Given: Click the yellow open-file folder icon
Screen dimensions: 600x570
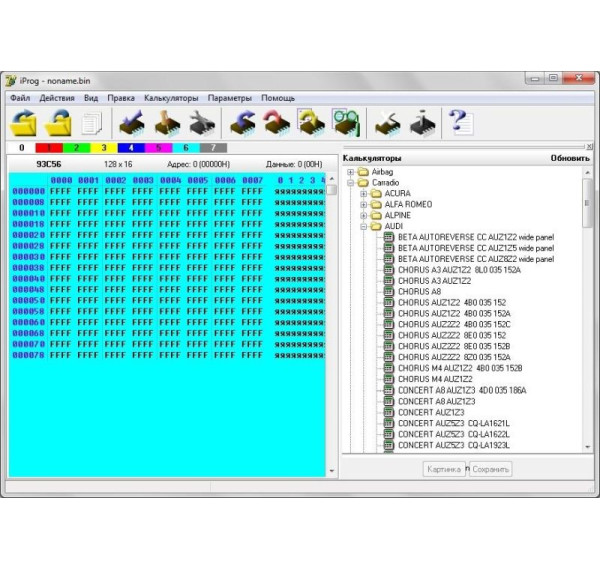Looking at the screenshot, I should tap(23, 123).
